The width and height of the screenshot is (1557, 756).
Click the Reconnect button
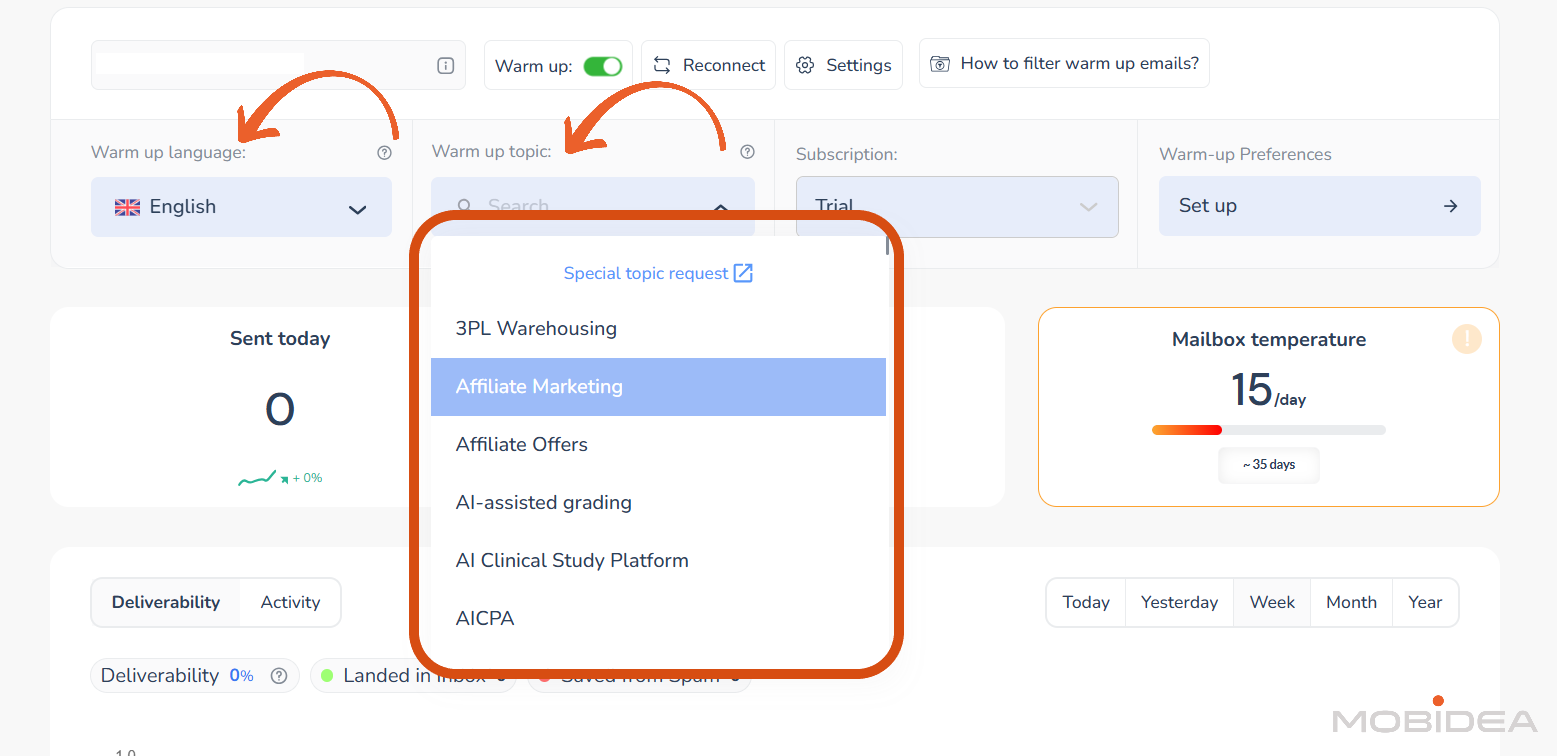708,65
